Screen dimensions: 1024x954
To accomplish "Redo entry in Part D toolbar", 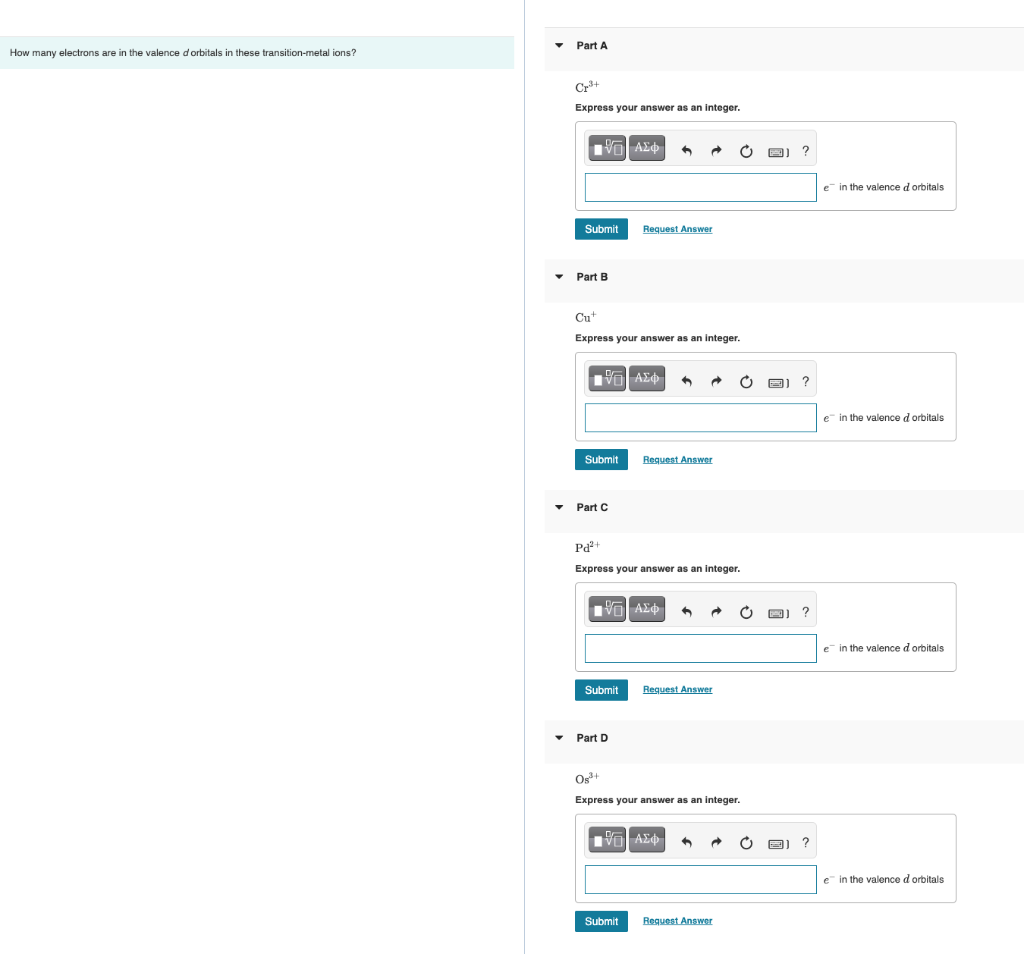I will (716, 842).
